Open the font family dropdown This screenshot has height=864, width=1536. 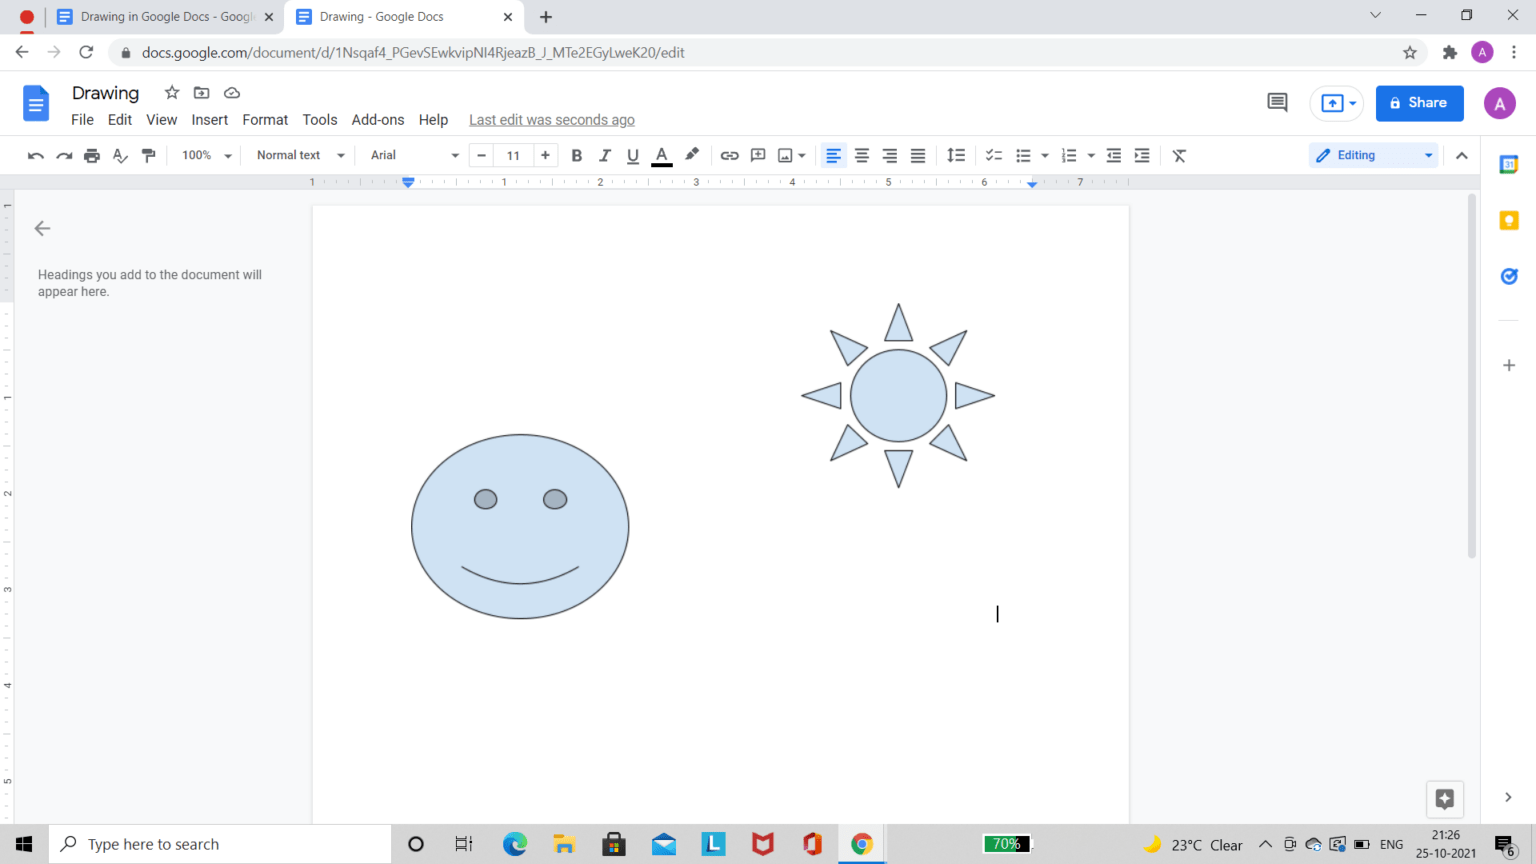[410, 155]
